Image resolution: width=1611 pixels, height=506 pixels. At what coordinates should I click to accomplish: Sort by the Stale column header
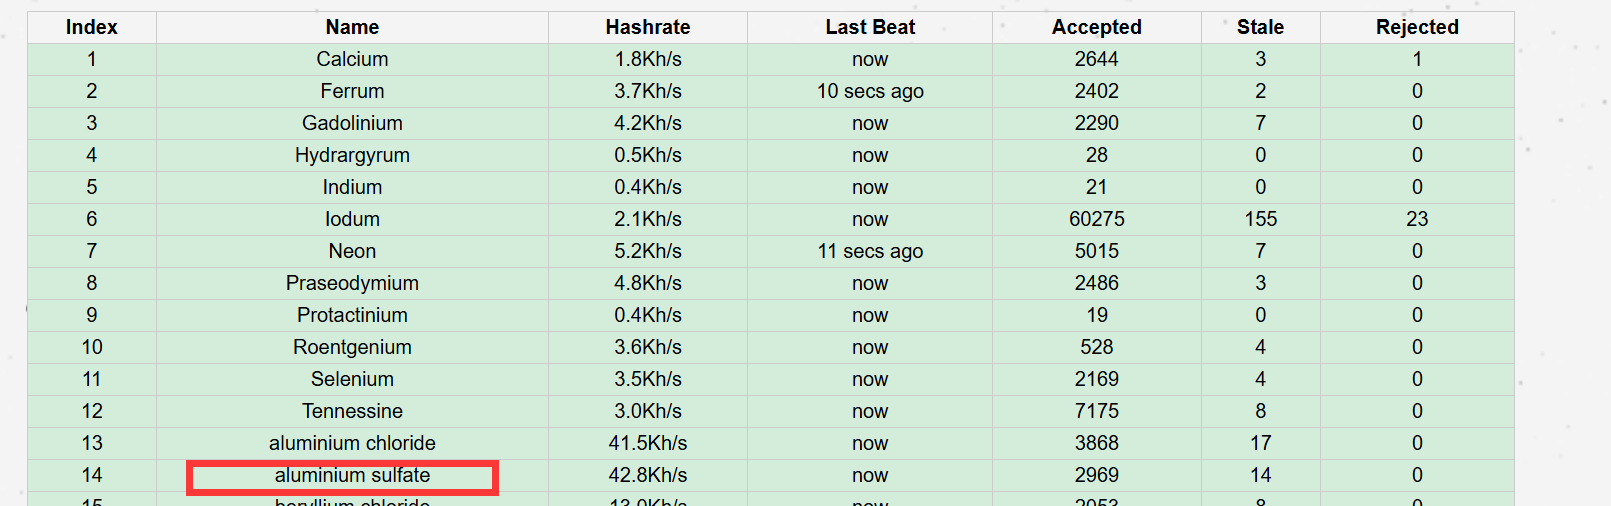(x=1260, y=27)
